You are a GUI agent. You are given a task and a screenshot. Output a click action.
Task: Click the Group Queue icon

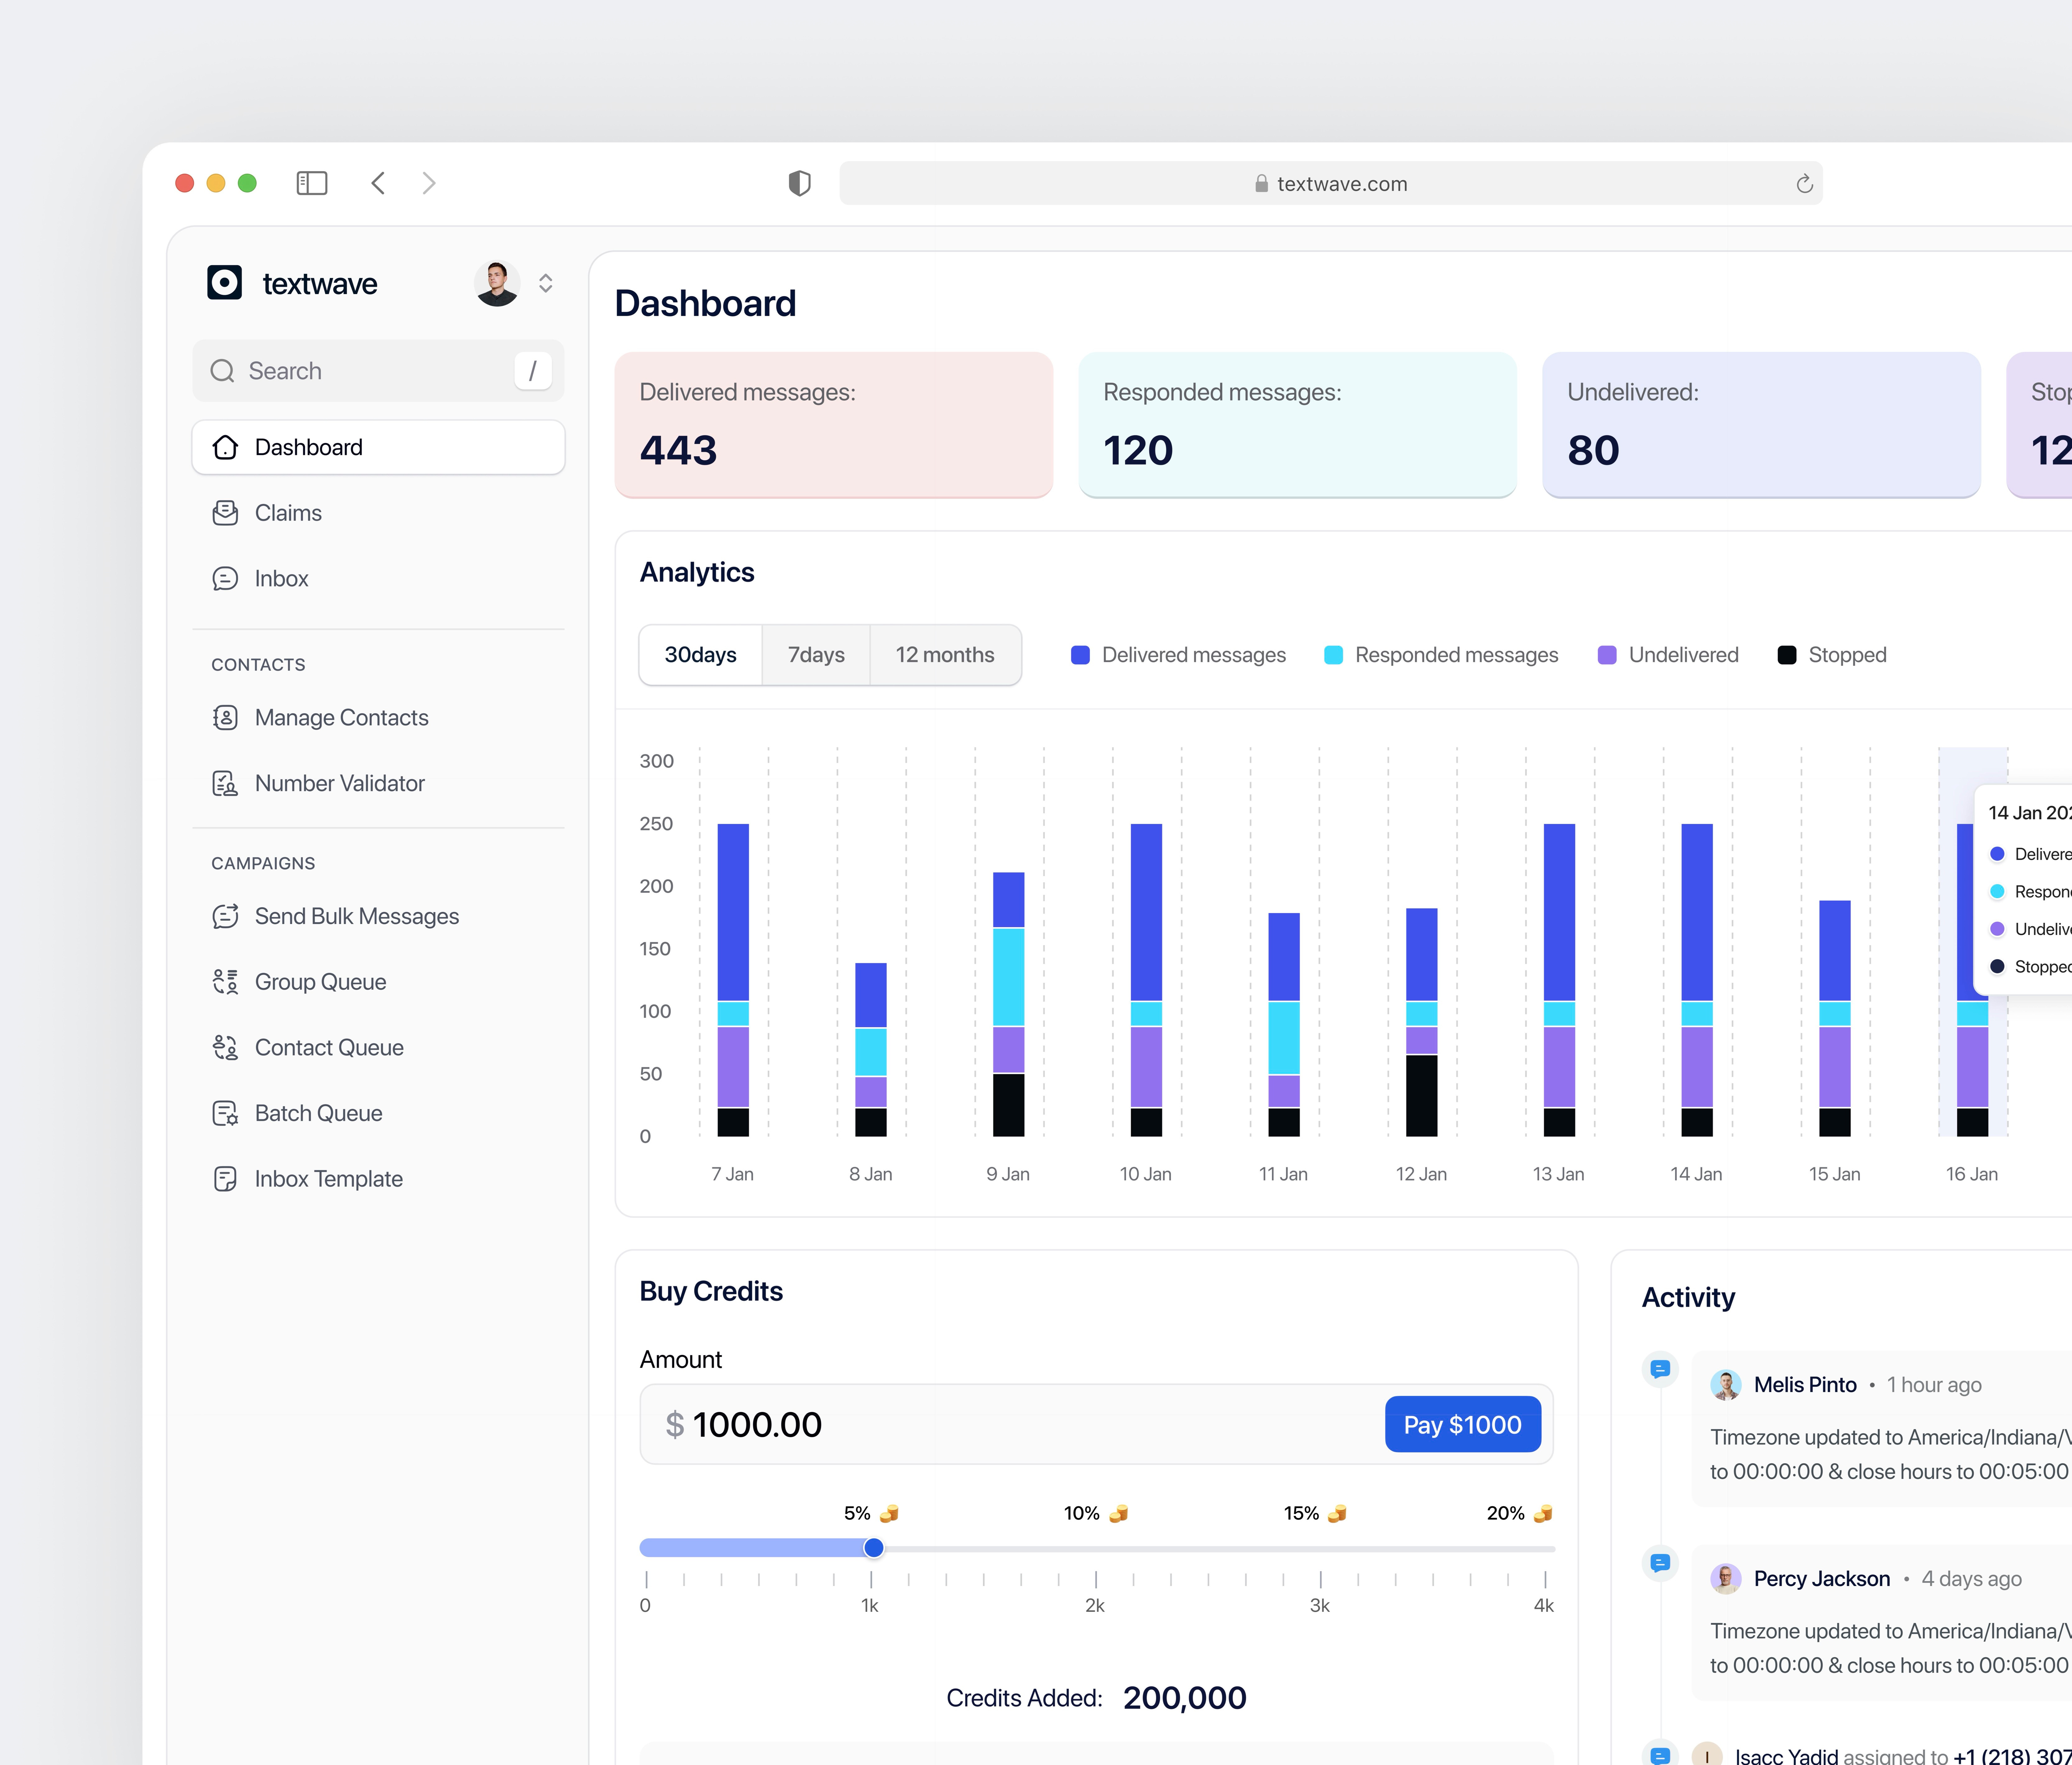[x=225, y=982]
